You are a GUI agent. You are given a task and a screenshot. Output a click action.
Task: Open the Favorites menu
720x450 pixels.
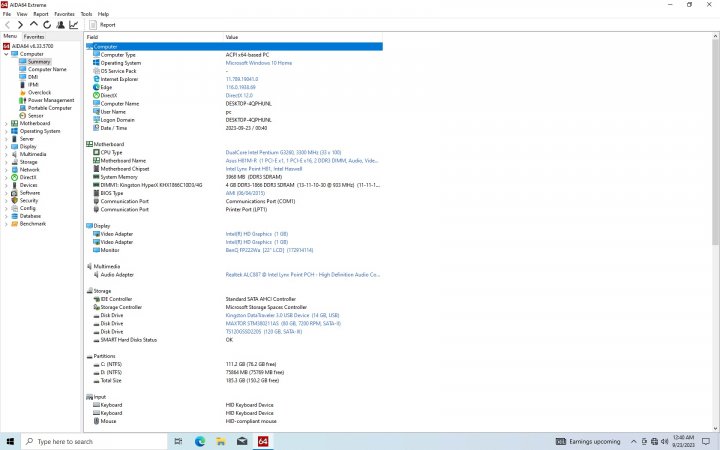64,14
